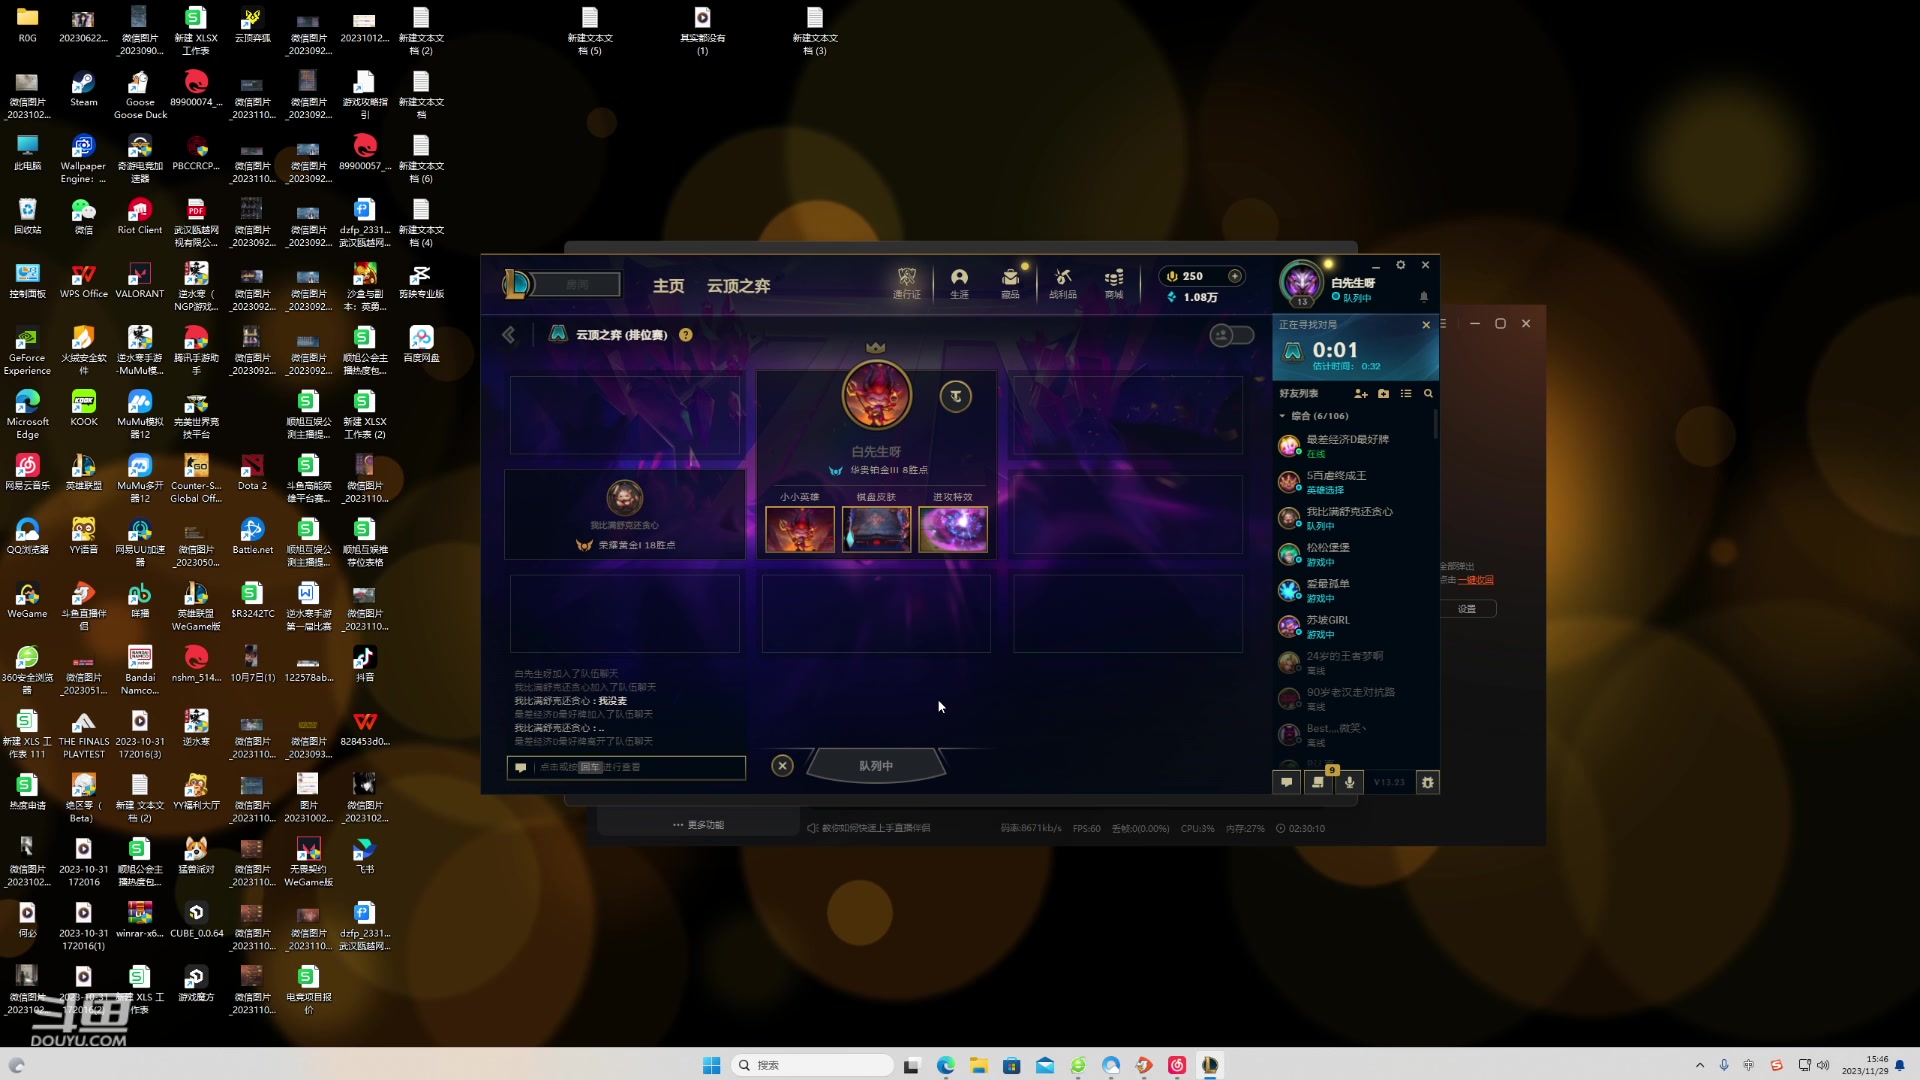The width and height of the screenshot is (1920, 1080).
Task: Select friend 苏坡GIRL
Action: [1354, 626]
